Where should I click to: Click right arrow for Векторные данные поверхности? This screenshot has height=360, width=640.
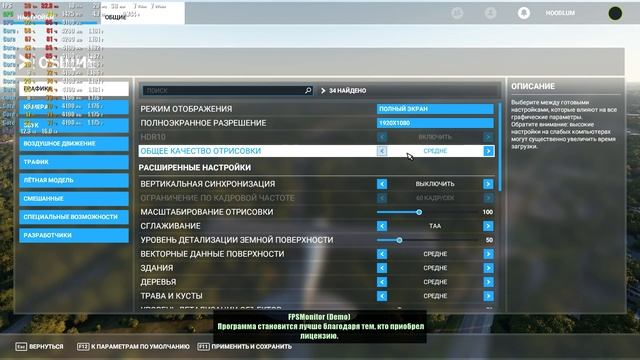point(488,254)
